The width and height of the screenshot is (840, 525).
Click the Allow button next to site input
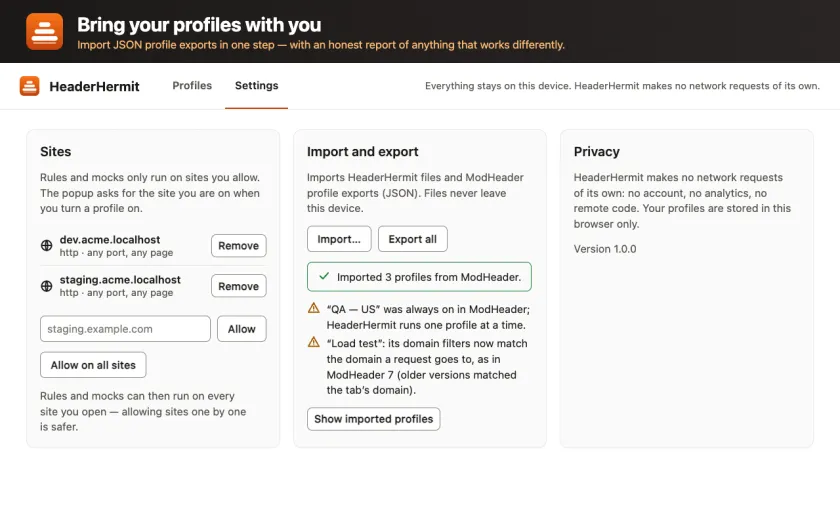(x=242, y=329)
